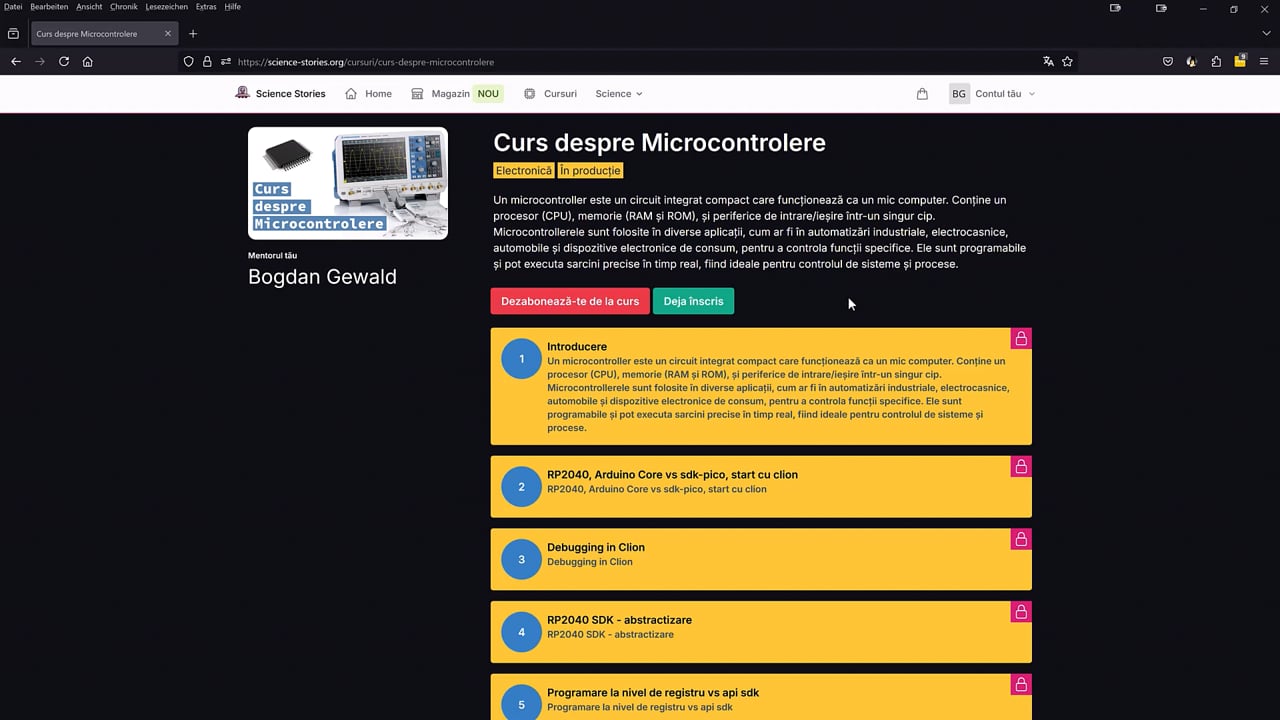Click the address bar URL field
Image resolution: width=1280 pixels, height=720 pixels.
(630, 62)
